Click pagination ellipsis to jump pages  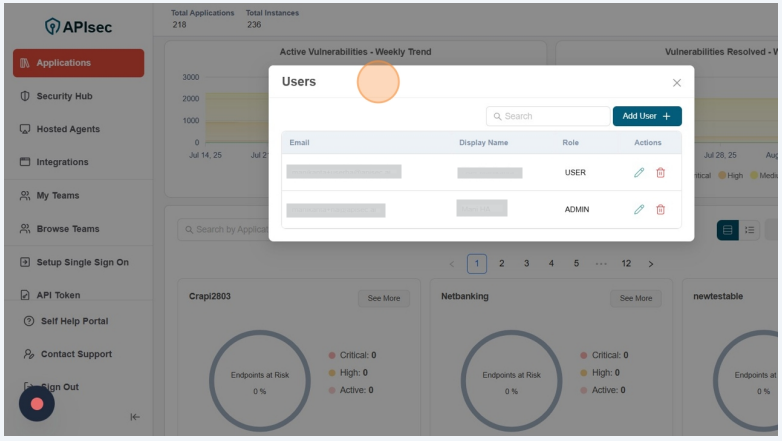601,264
